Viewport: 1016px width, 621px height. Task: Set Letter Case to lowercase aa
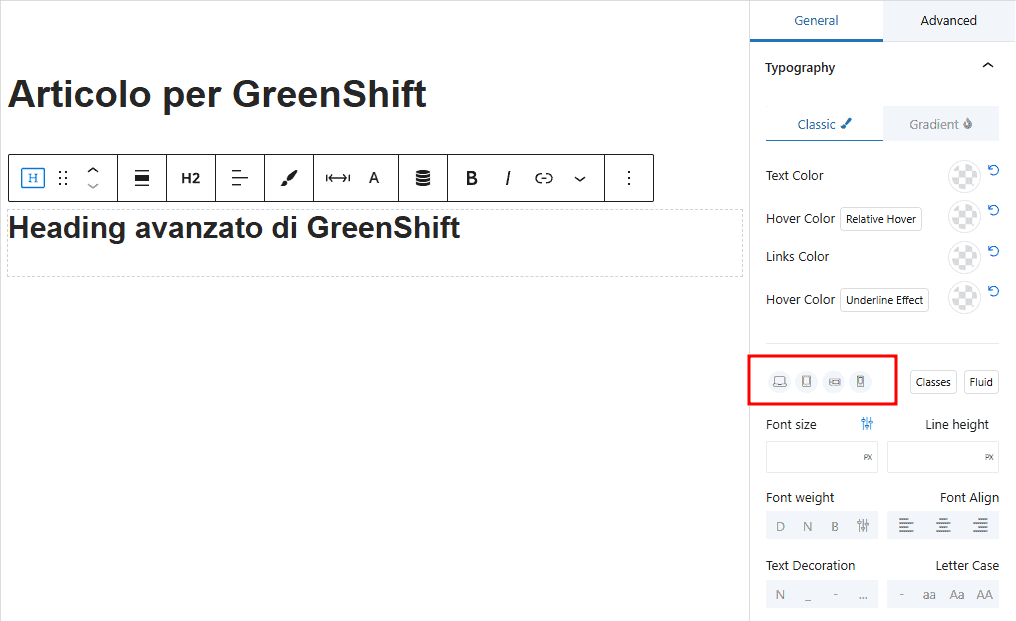(x=929, y=594)
